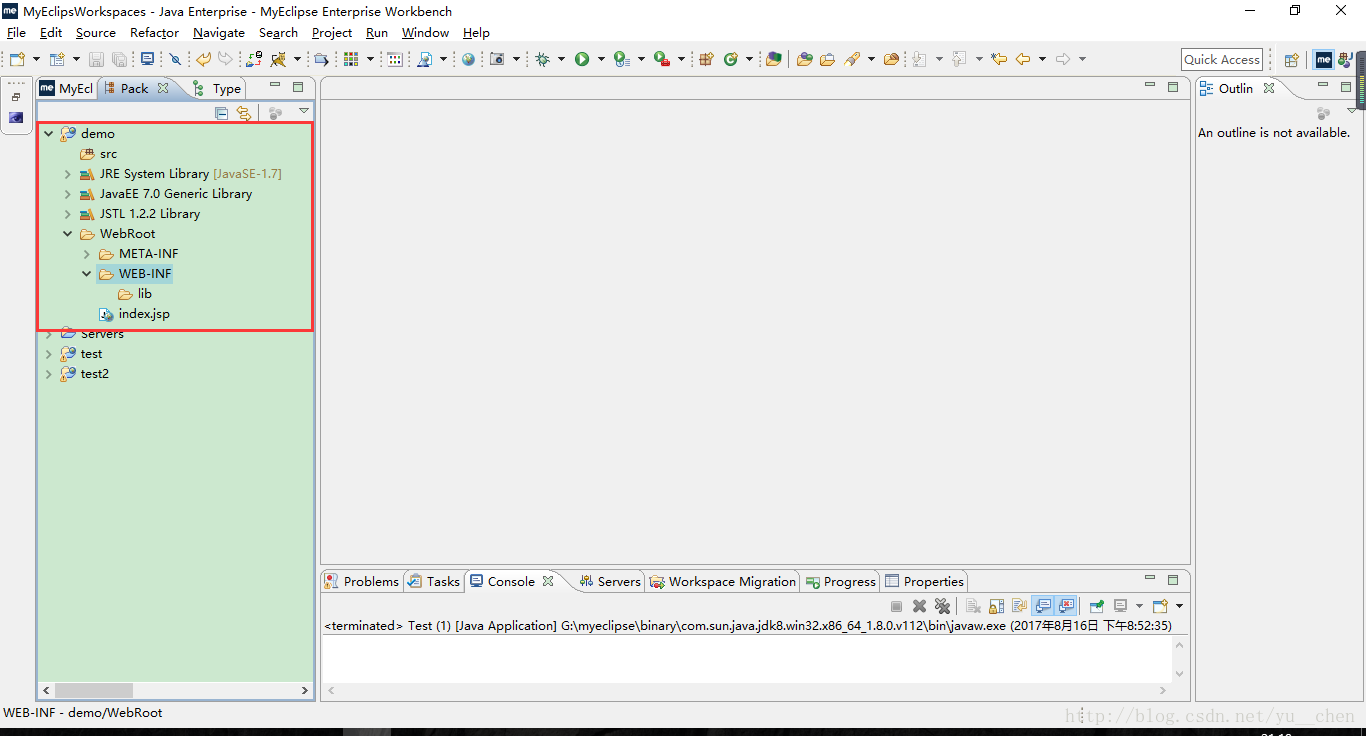Open the Open Console dropdown arrow

pyautogui.click(x=1179, y=606)
